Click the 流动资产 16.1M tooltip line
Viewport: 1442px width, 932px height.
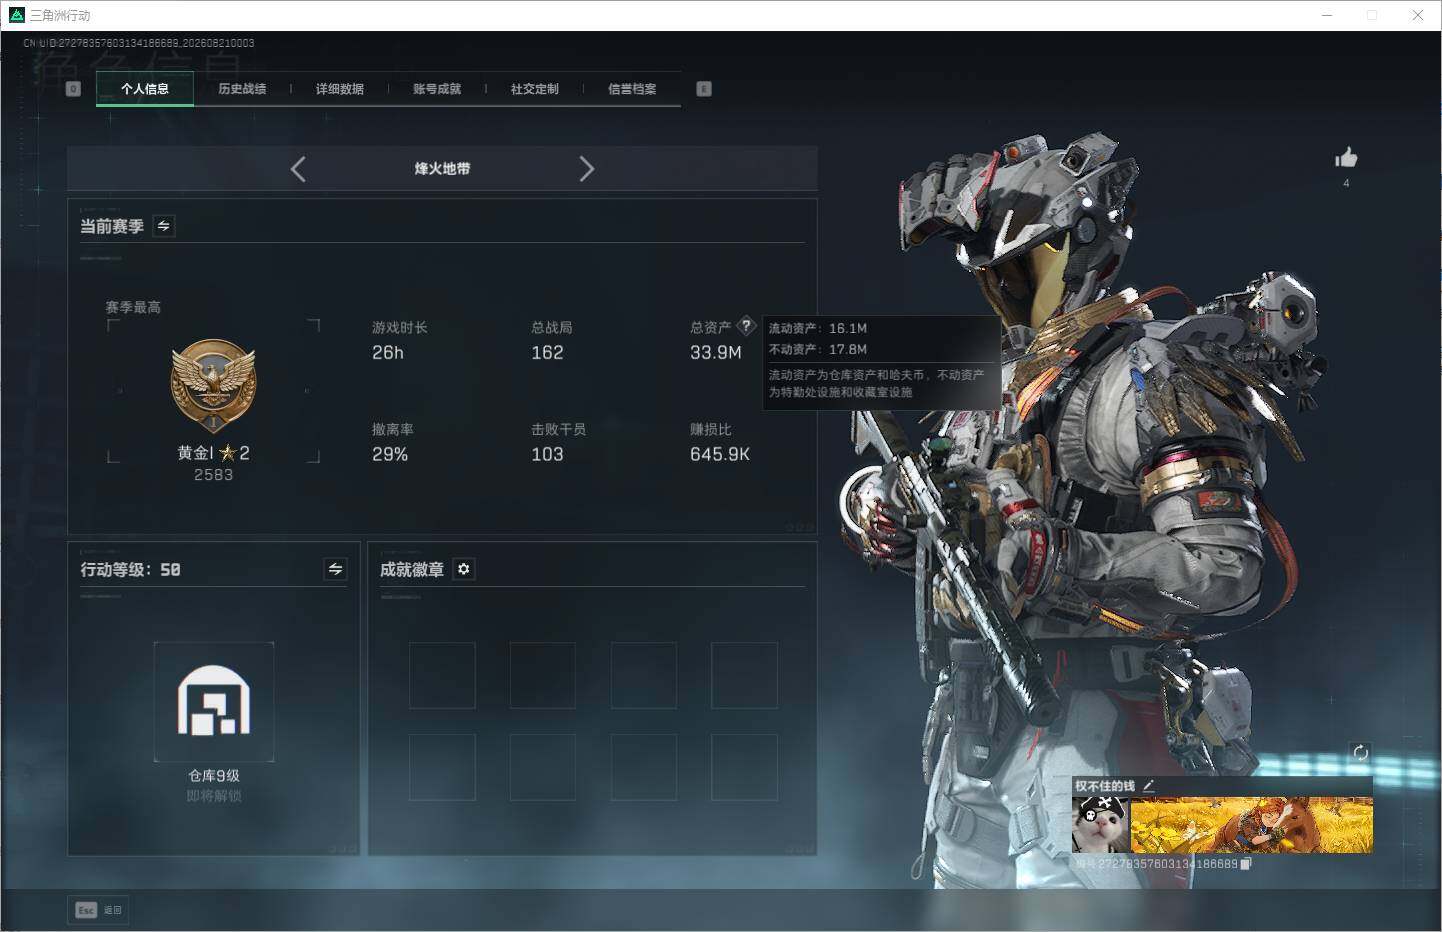[818, 328]
